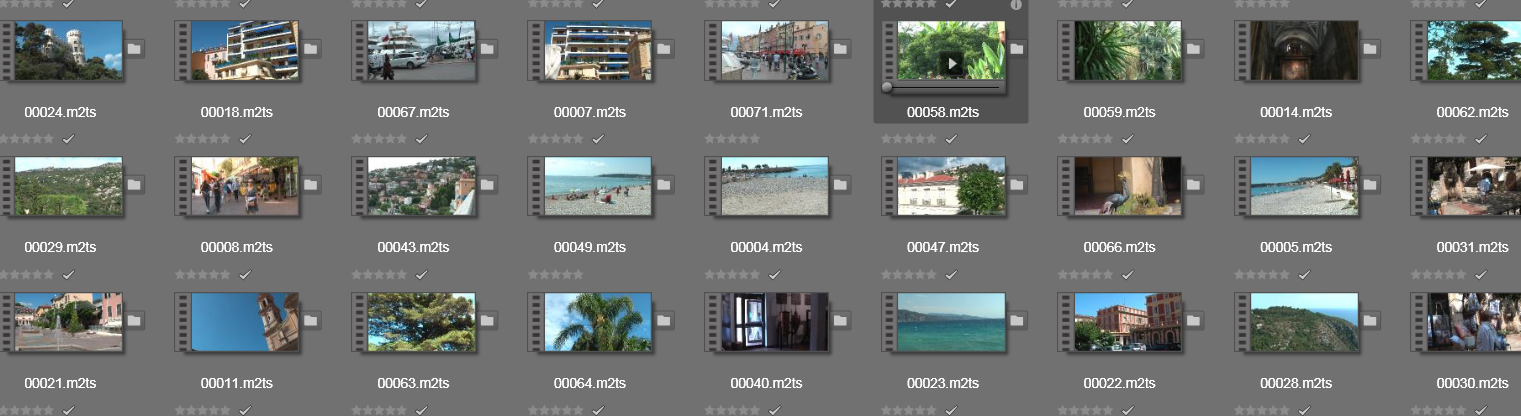Click the folder icon beside 00021.m2ts thumbnail
Image resolution: width=1521 pixels, height=416 pixels.
click(x=134, y=320)
